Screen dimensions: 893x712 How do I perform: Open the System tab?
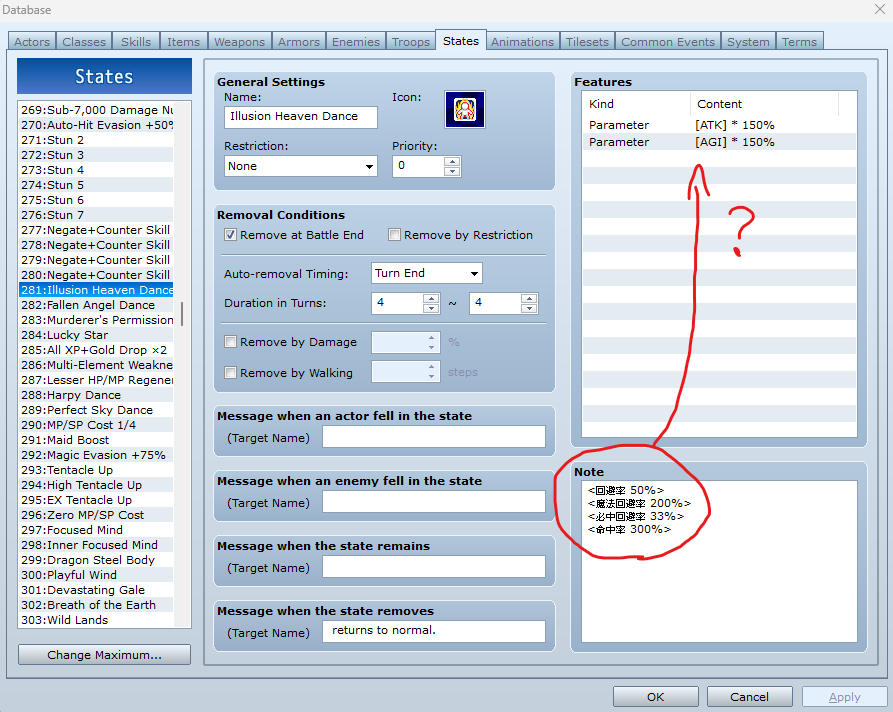point(748,42)
